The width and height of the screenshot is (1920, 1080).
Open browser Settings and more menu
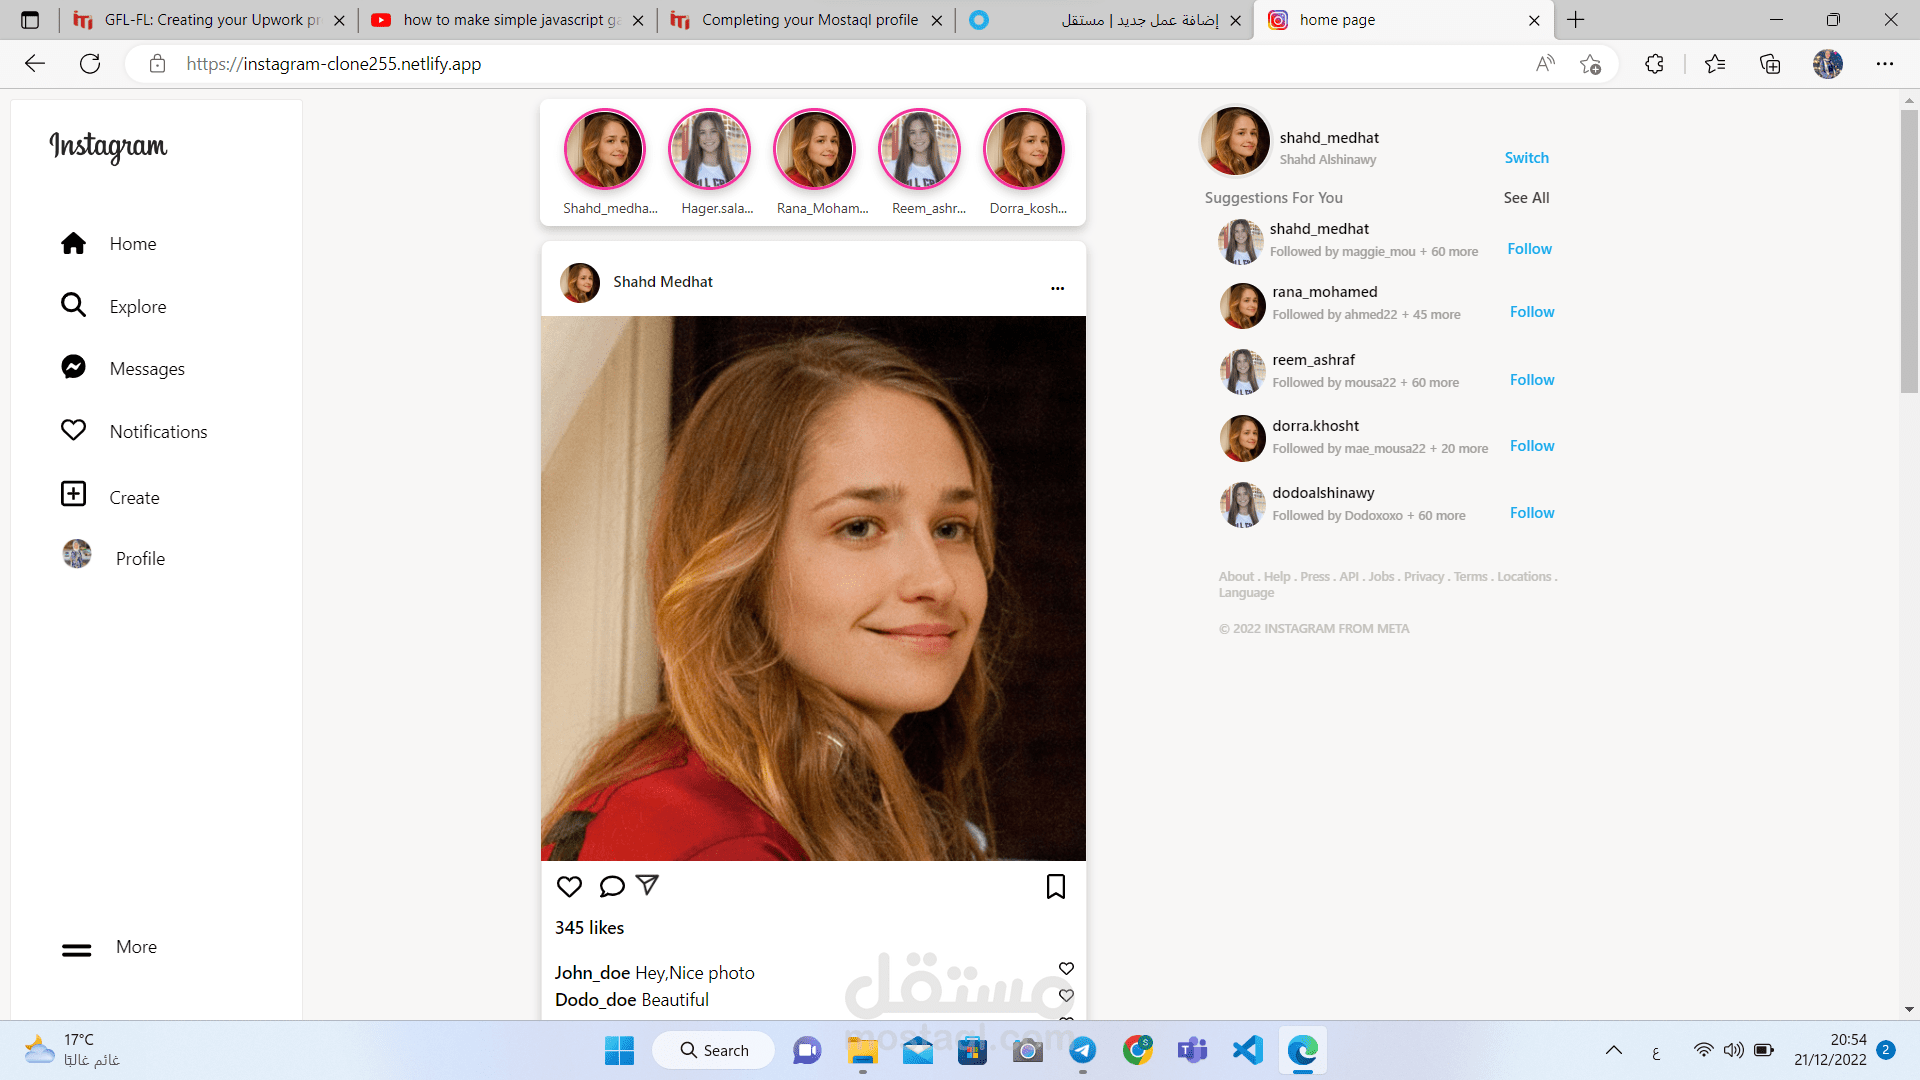click(x=1885, y=64)
